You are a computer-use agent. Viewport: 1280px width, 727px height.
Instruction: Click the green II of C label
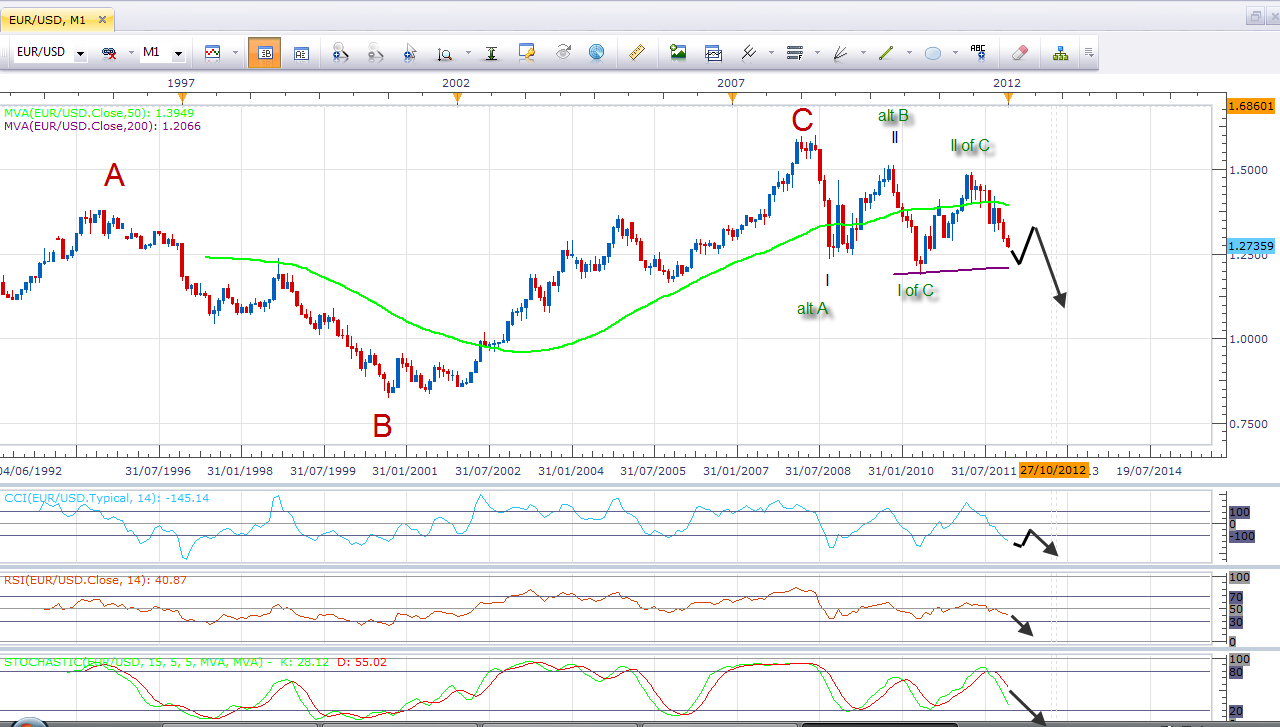(x=970, y=146)
